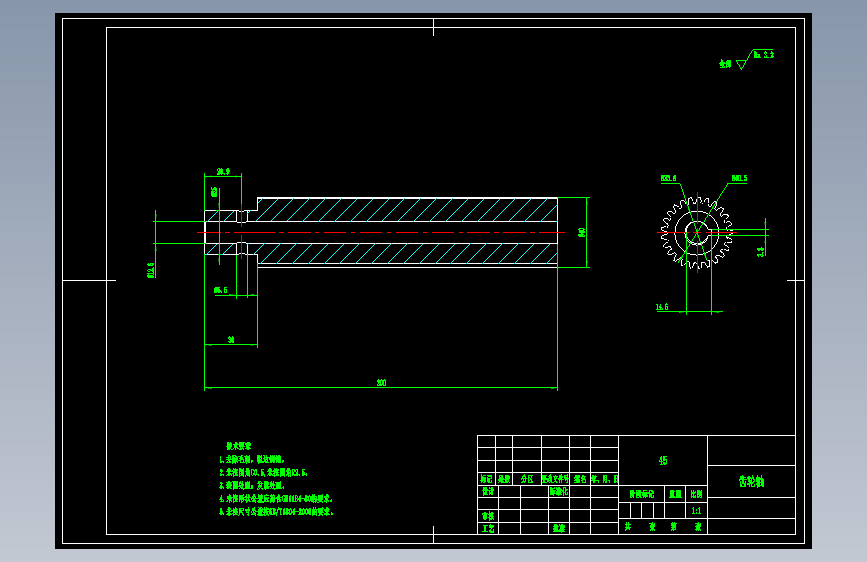The width and height of the screenshot is (867, 562).
Task: Click technical requirement line 2 about chamfer C0.5
Action: pos(263,472)
